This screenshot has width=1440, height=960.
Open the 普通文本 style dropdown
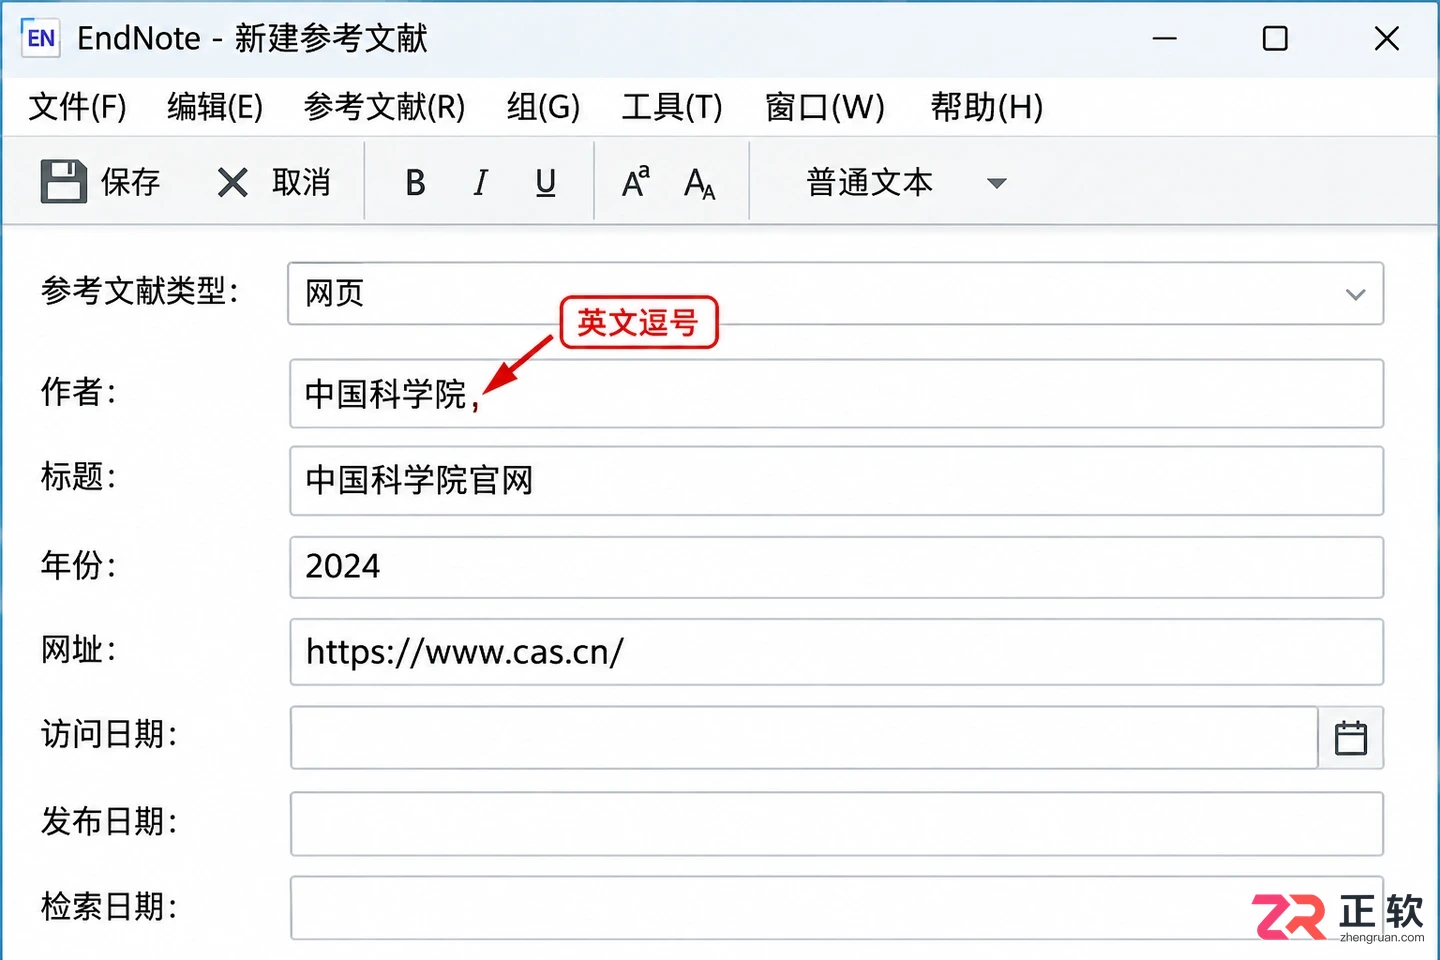coord(905,182)
